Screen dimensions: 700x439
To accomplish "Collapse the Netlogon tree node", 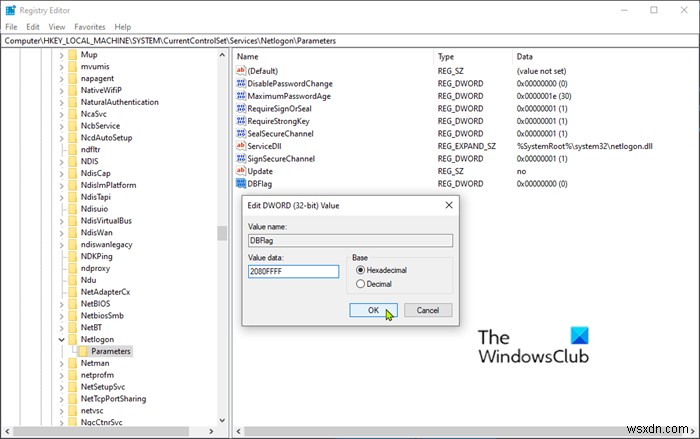I will pyautogui.click(x=62, y=339).
